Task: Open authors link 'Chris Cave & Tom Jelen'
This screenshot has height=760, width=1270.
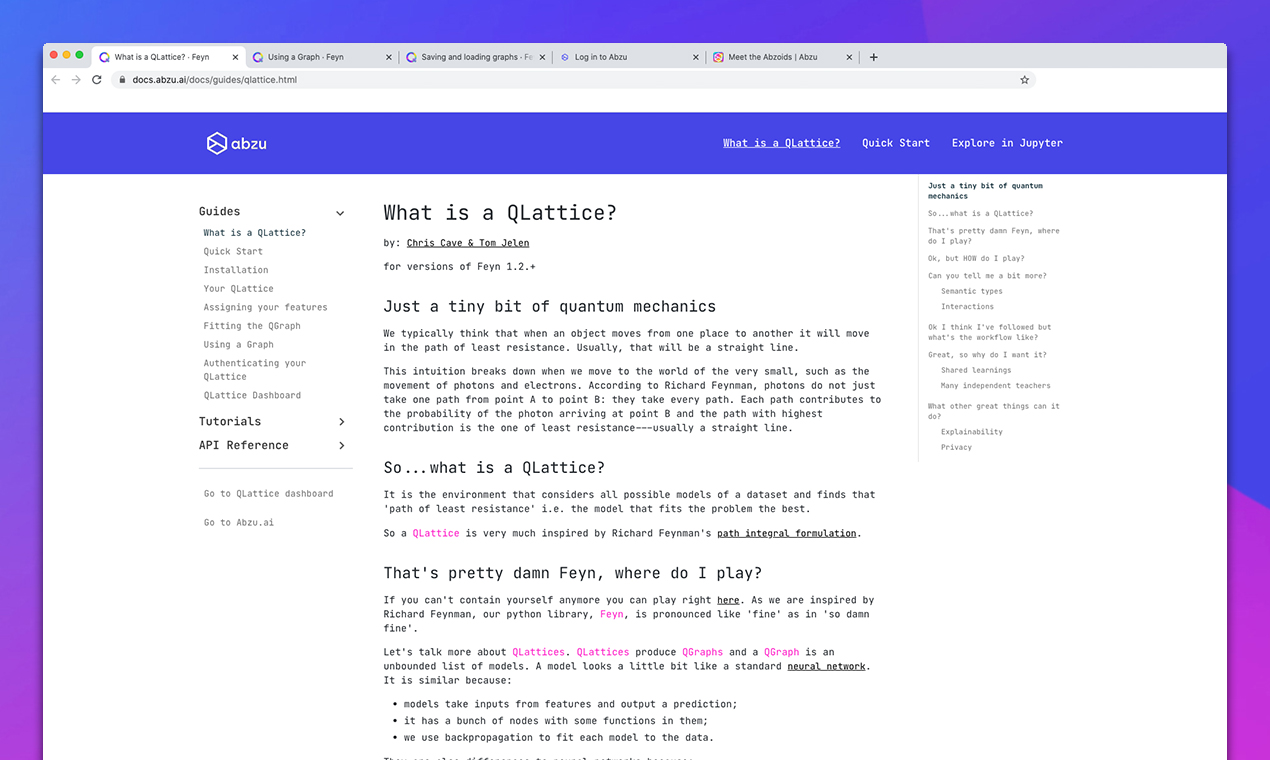Action: (468, 243)
